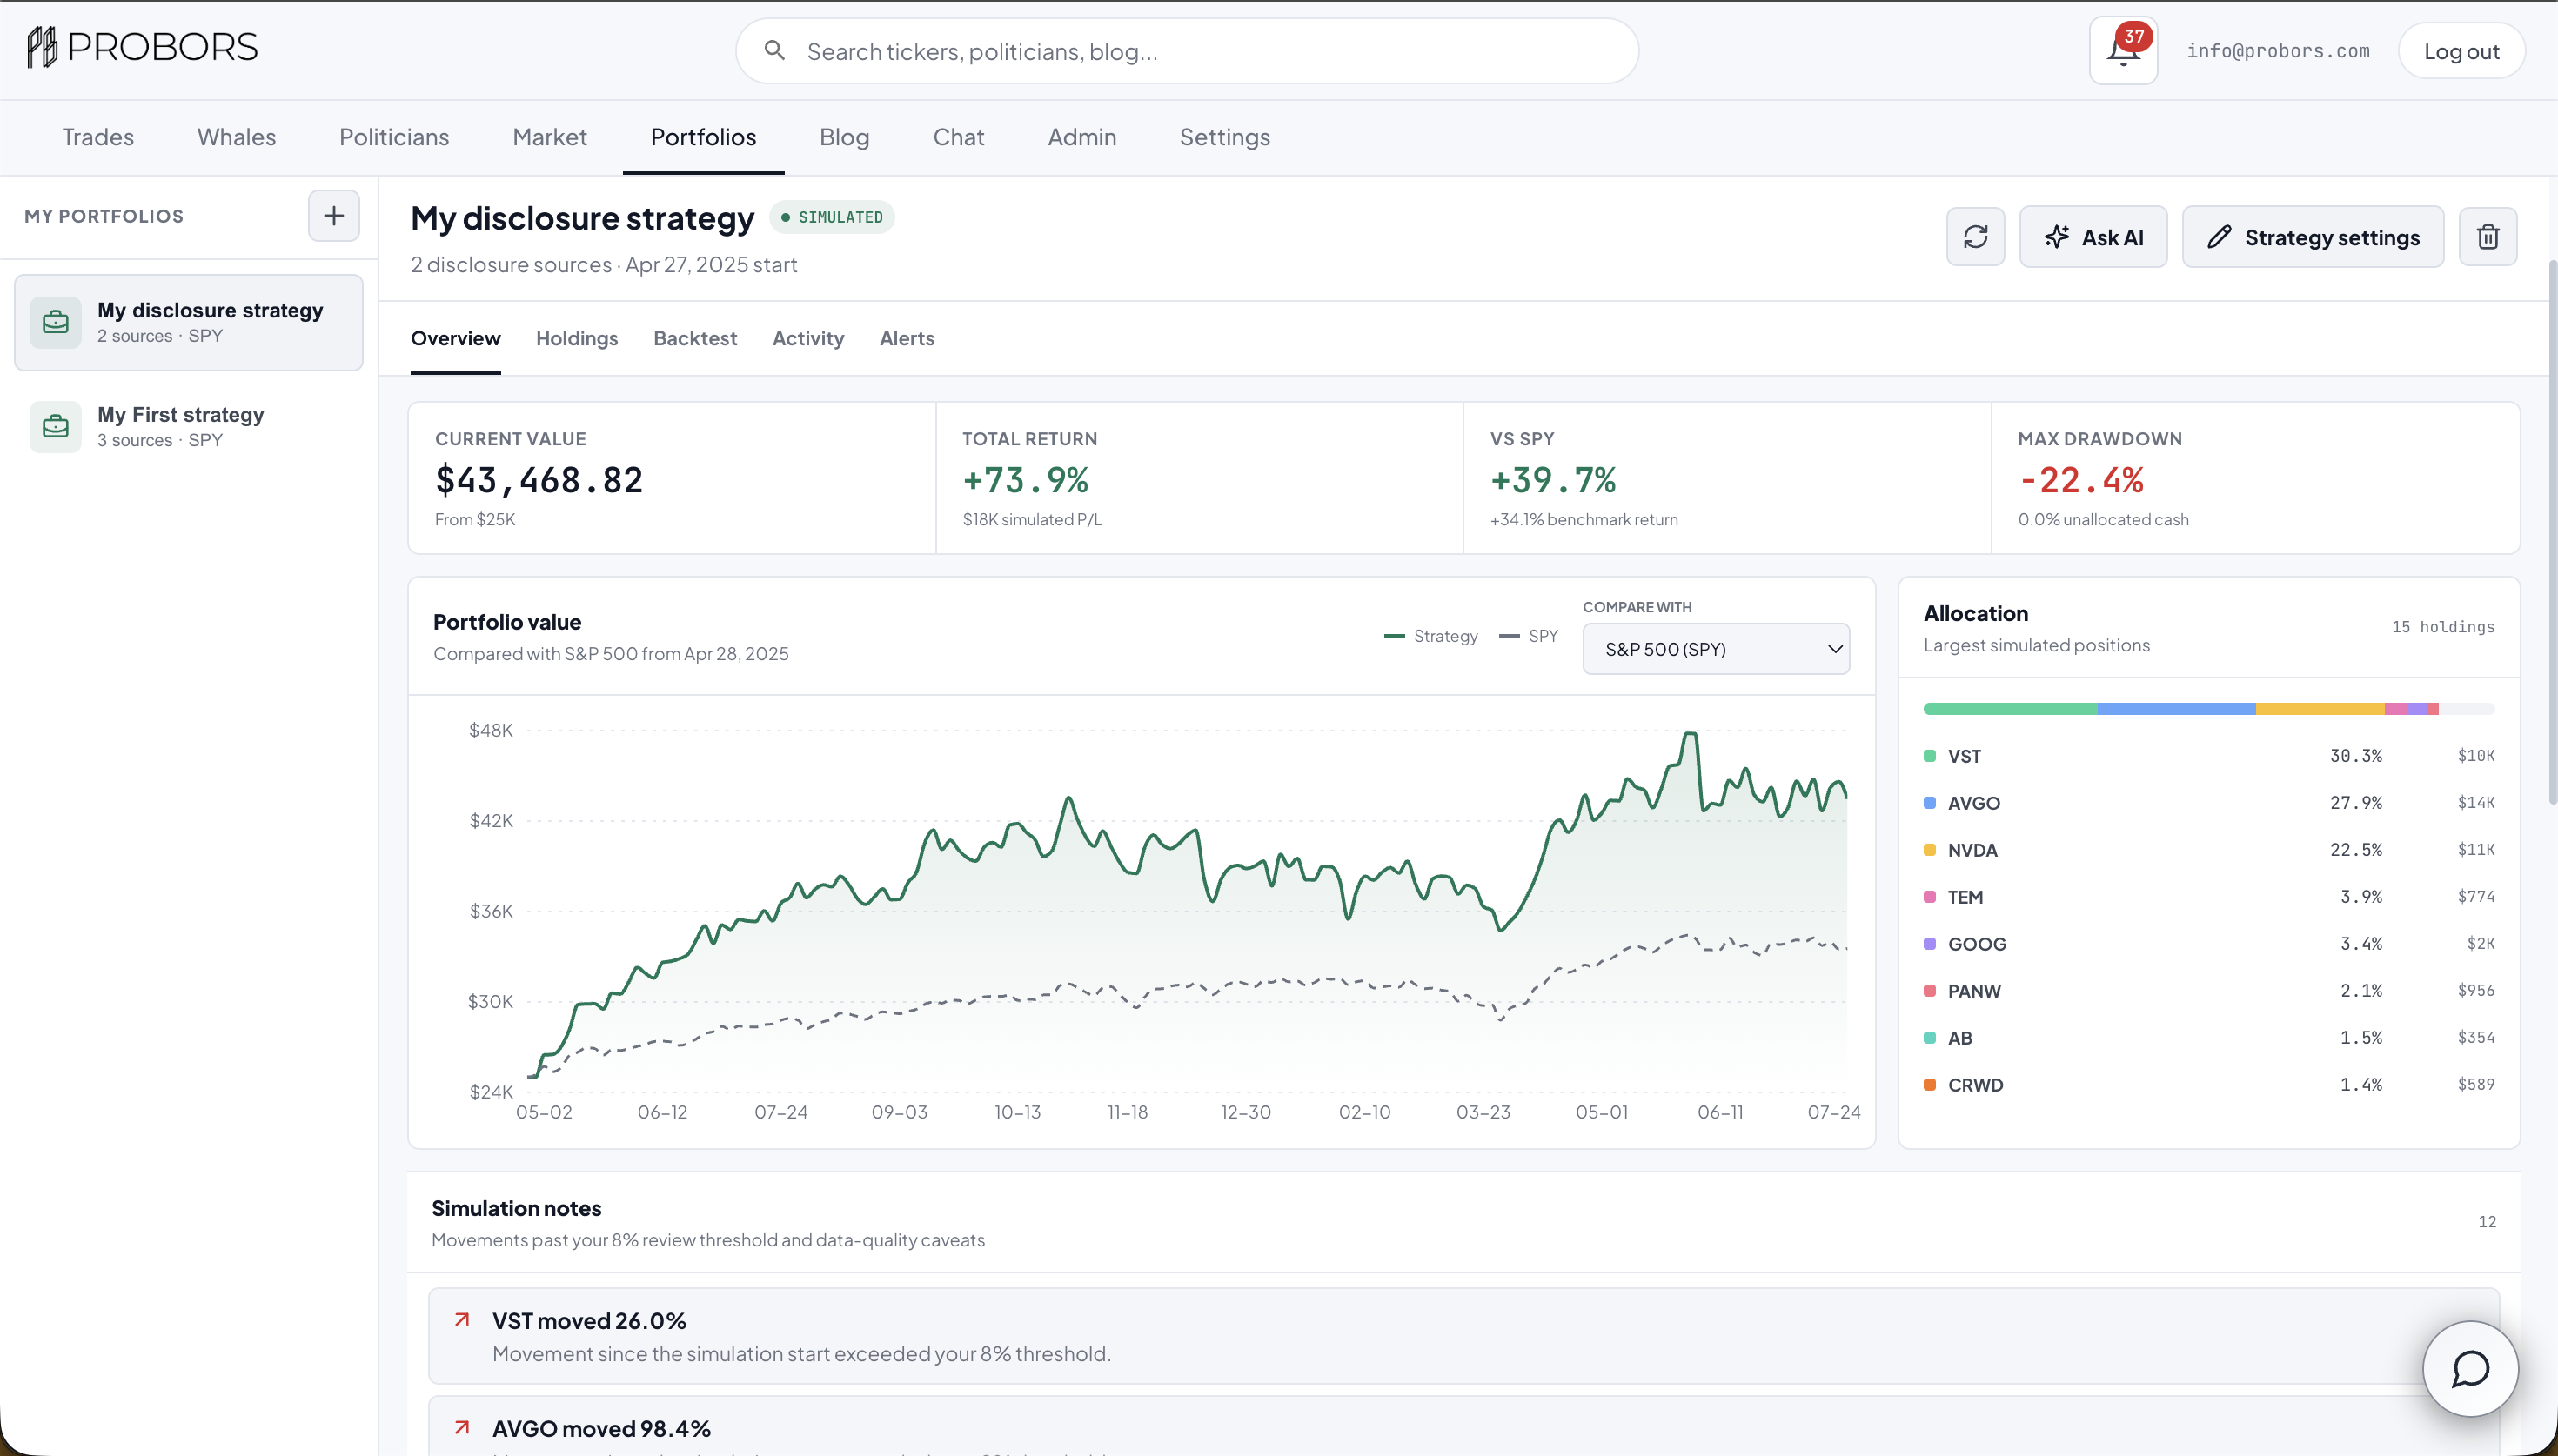Click the CRWD orange allocation swatch
The height and width of the screenshot is (1456, 2558).
[x=1930, y=1085]
